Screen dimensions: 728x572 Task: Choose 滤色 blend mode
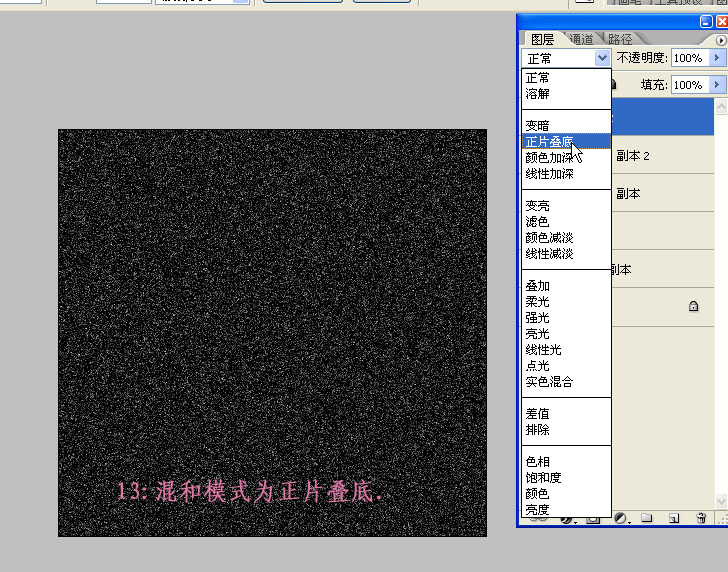tap(566, 221)
